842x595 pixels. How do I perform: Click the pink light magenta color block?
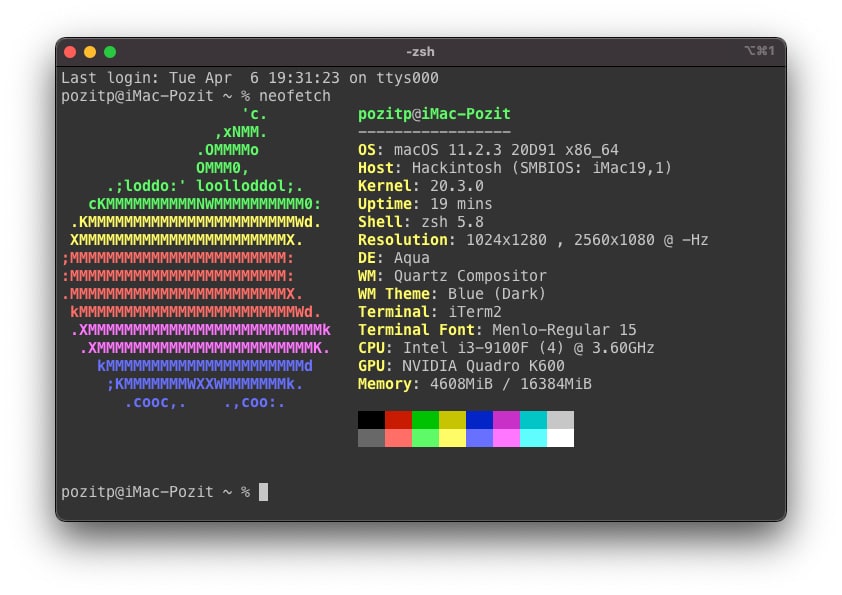pyautogui.click(x=506, y=438)
